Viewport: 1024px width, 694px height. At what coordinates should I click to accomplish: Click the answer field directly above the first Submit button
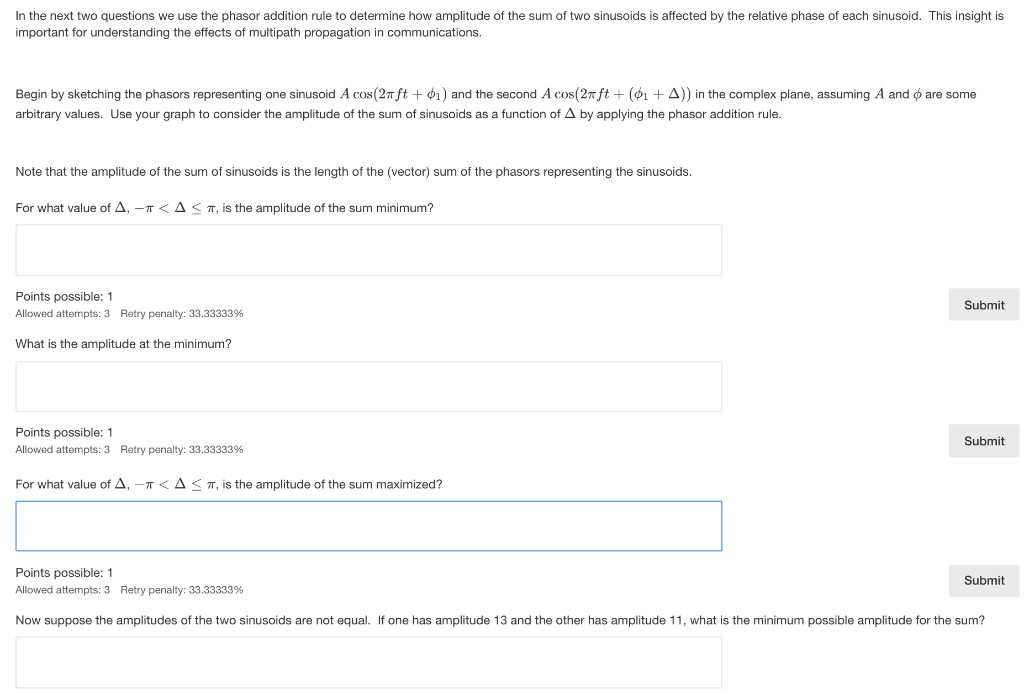click(368, 249)
